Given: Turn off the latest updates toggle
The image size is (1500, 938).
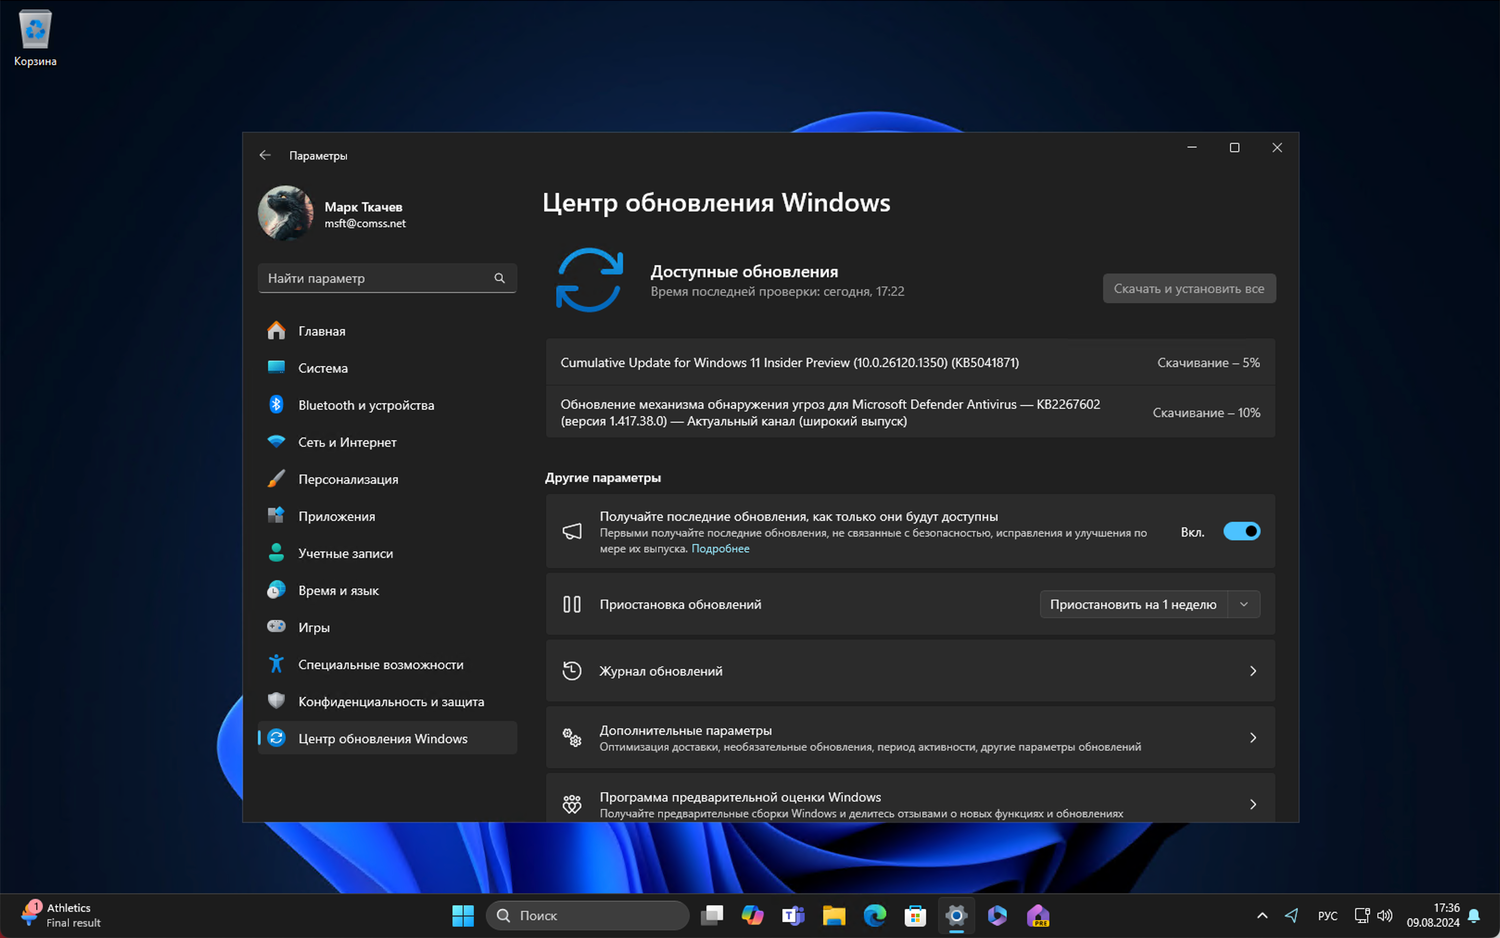Looking at the screenshot, I should pyautogui.click(x=1242, y=532).
